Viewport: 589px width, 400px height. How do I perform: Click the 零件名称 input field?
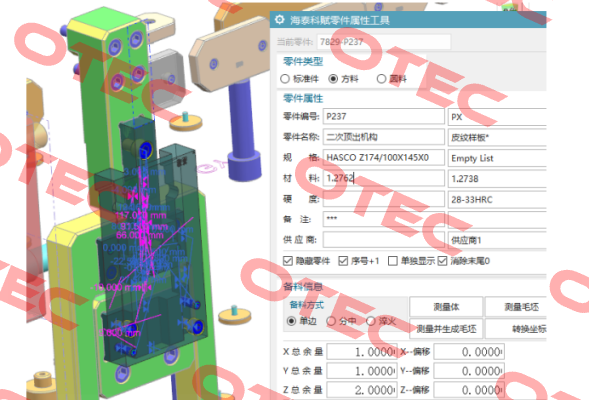point(384,137)
